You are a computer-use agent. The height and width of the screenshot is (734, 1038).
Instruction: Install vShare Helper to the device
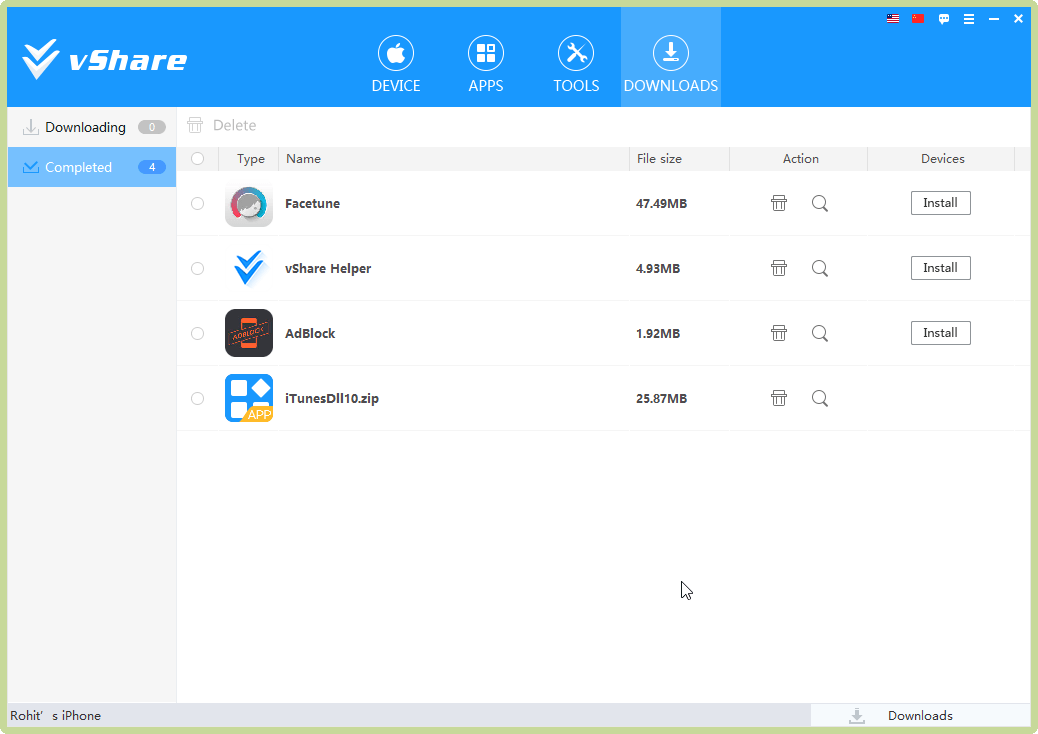[941, 268]
